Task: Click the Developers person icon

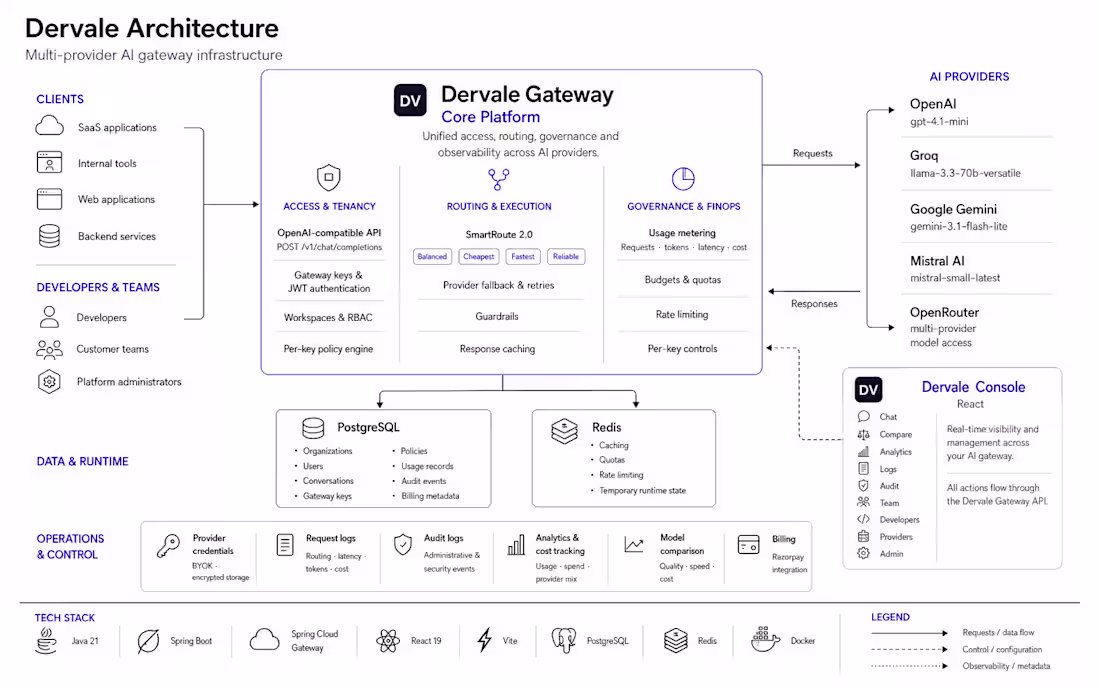Action: [x=49, y=316]
